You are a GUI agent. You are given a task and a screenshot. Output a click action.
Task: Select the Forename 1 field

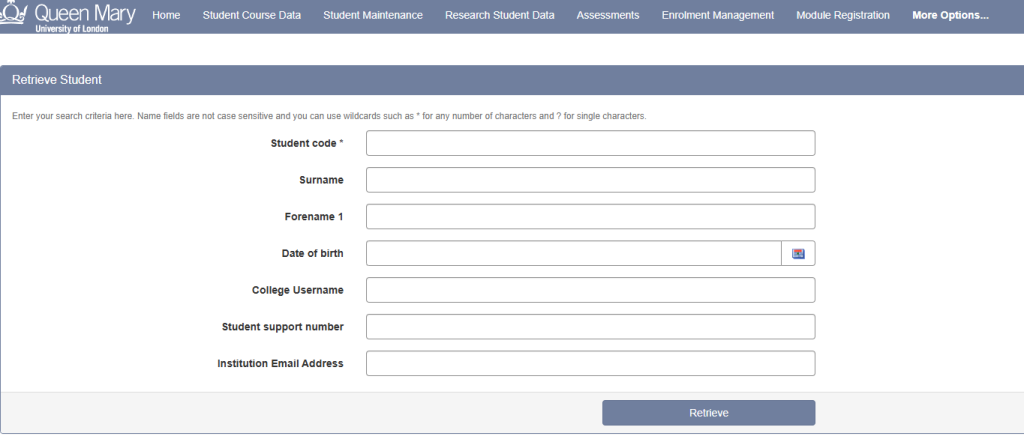(x=590, y=216)
